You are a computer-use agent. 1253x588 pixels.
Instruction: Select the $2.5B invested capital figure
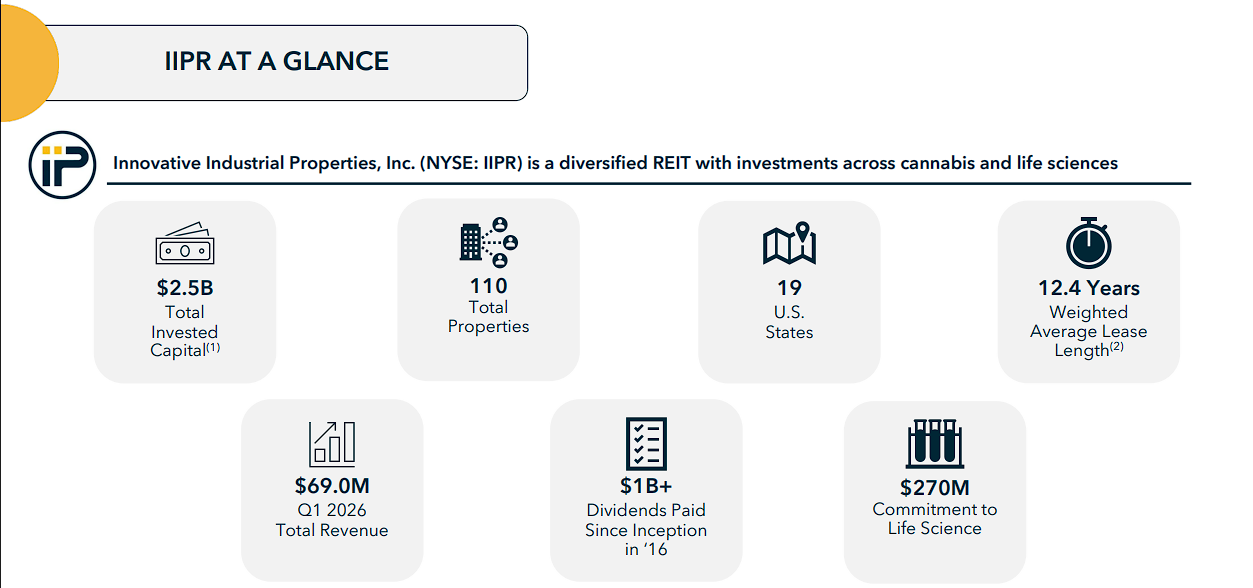pyautogui.click(x=185, y=289)
